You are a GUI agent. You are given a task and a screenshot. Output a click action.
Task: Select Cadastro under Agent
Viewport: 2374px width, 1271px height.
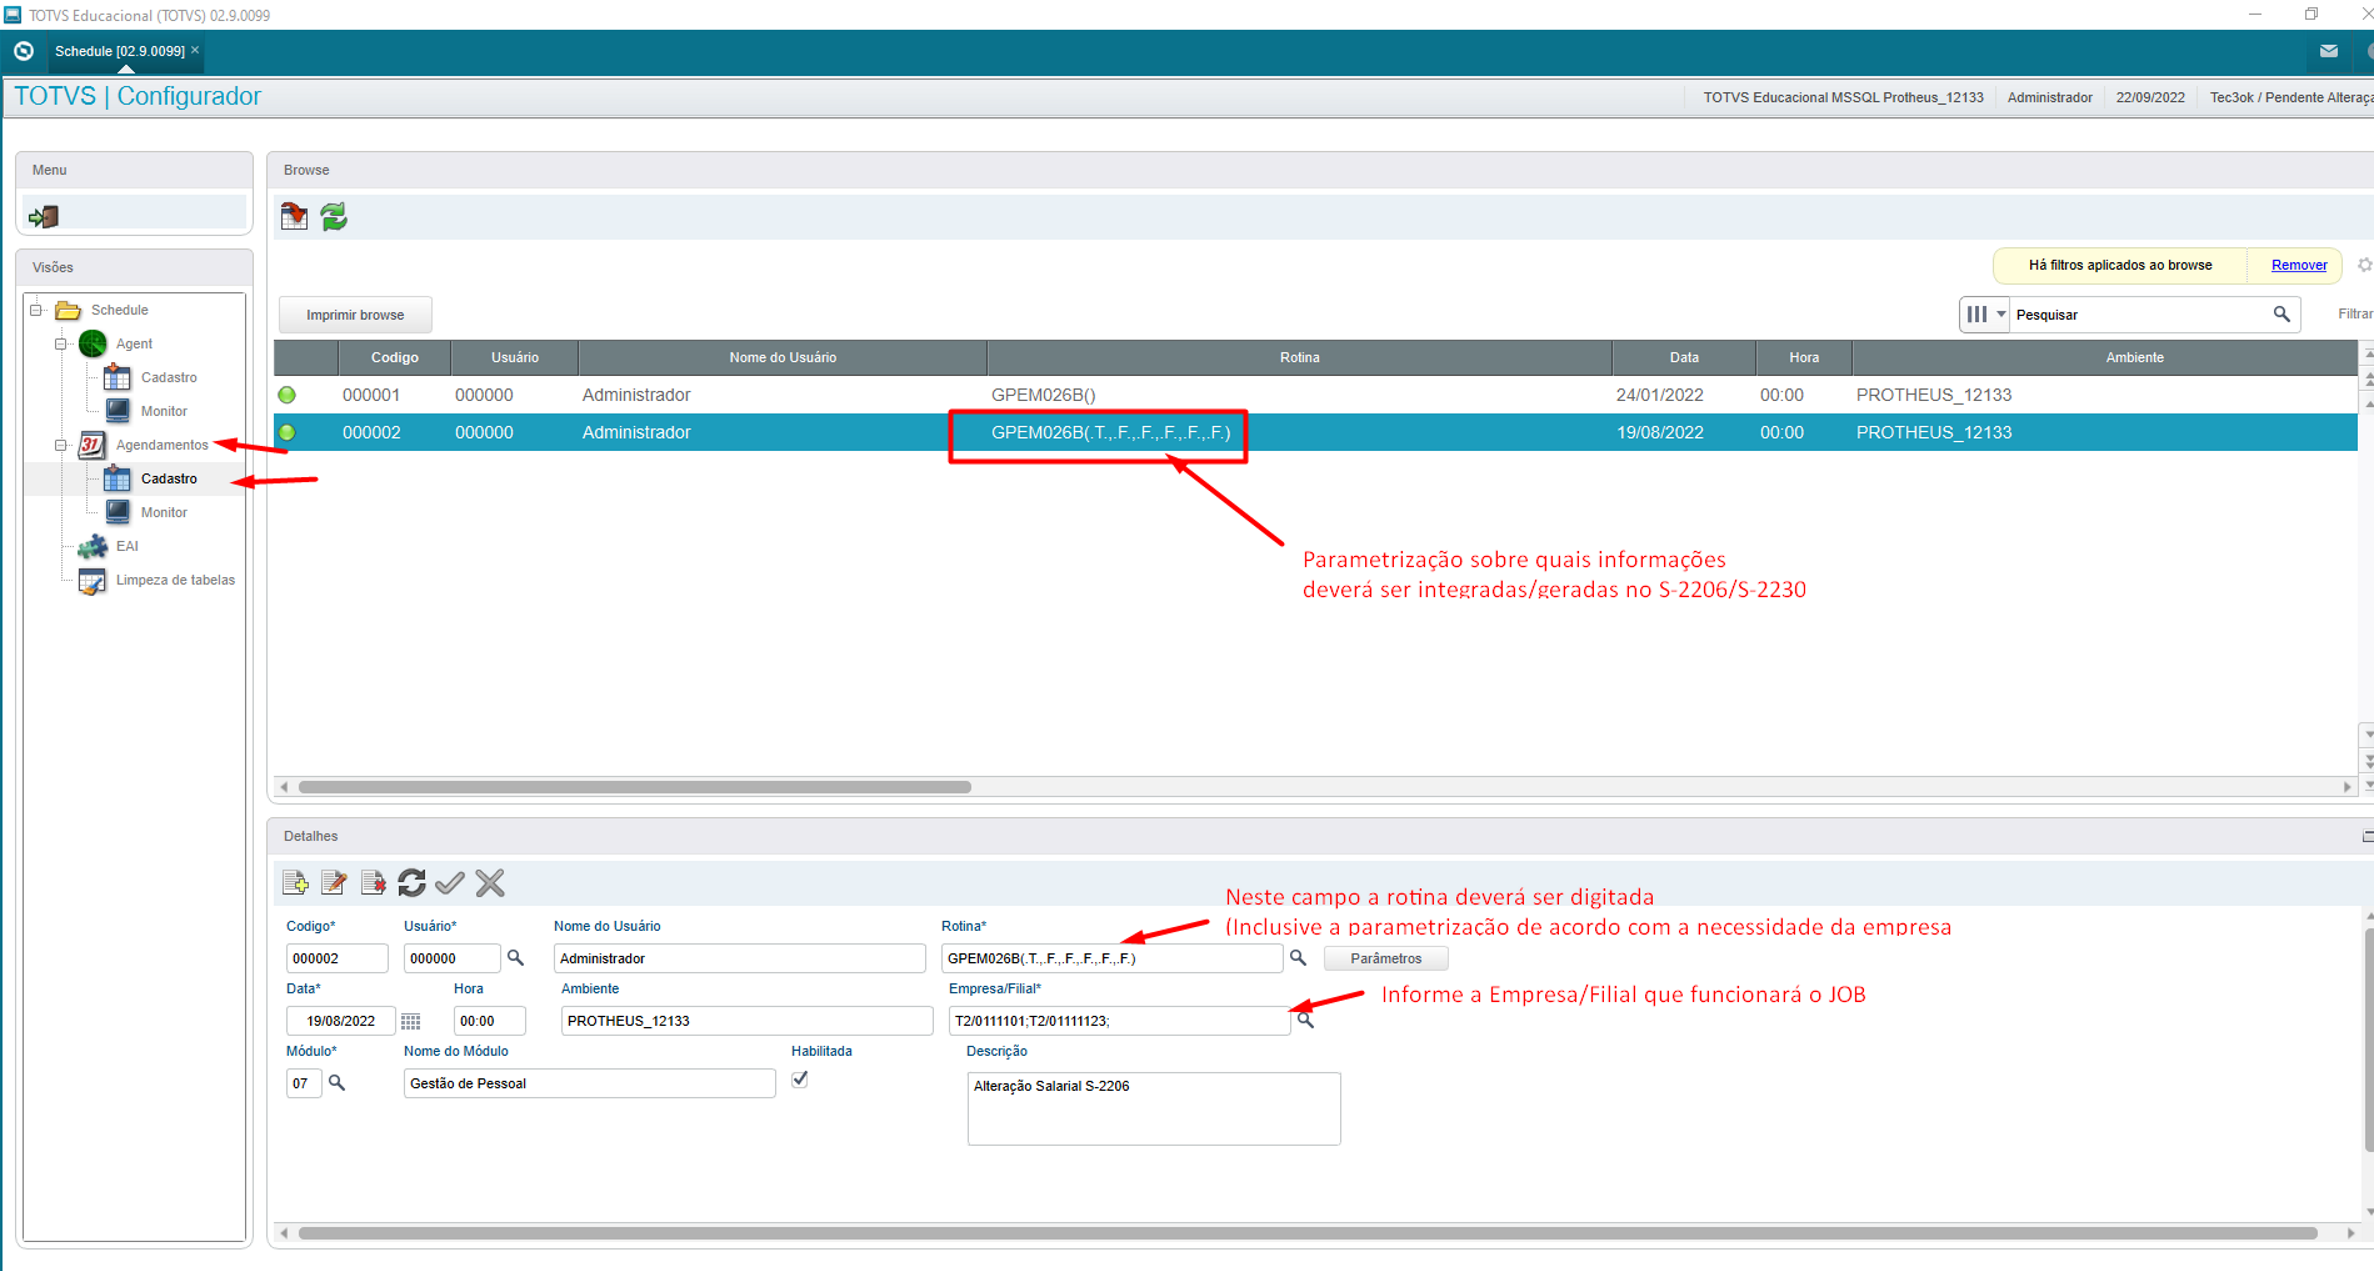(x=168, y=377)
